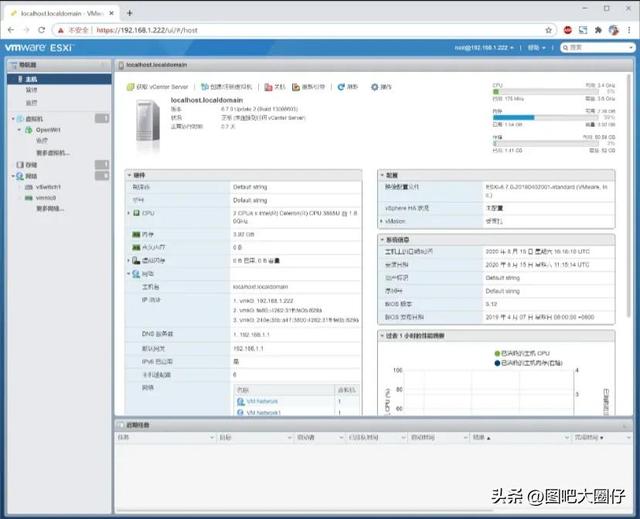Open More VMs... in Navigator
This screenshot has width=640, height=519.
coord(53,153)
